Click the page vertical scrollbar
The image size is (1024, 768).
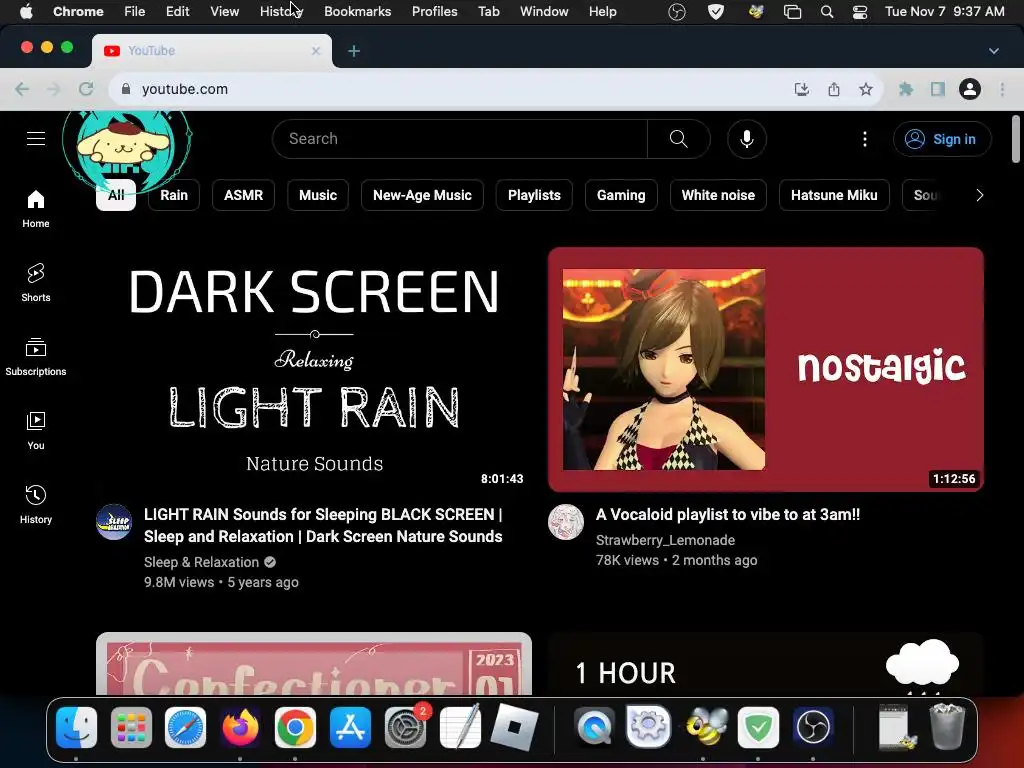[x=1016, y=138]
